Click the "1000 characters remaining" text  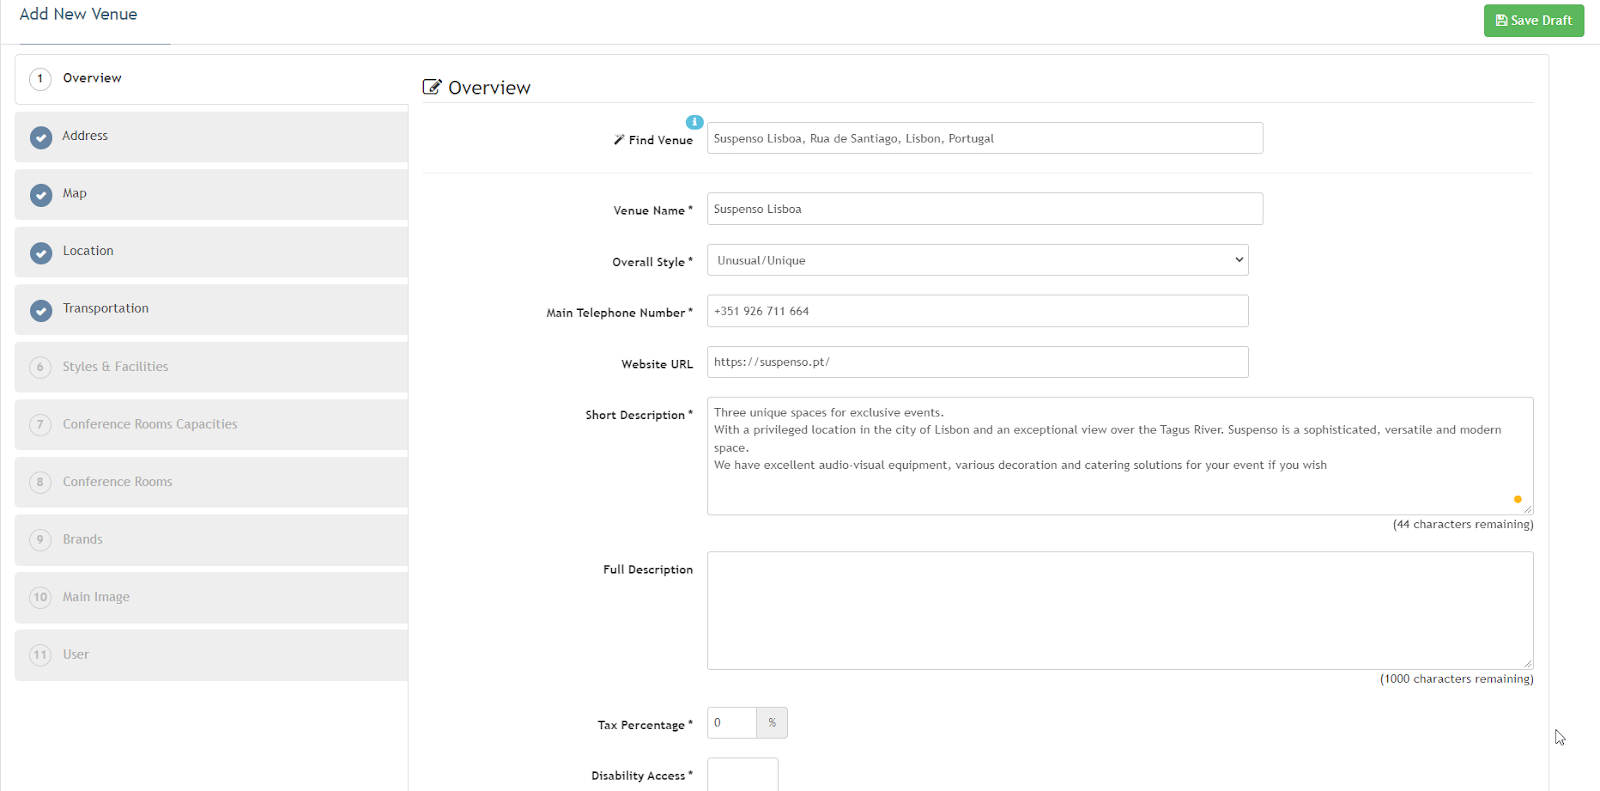[1457, 679]
